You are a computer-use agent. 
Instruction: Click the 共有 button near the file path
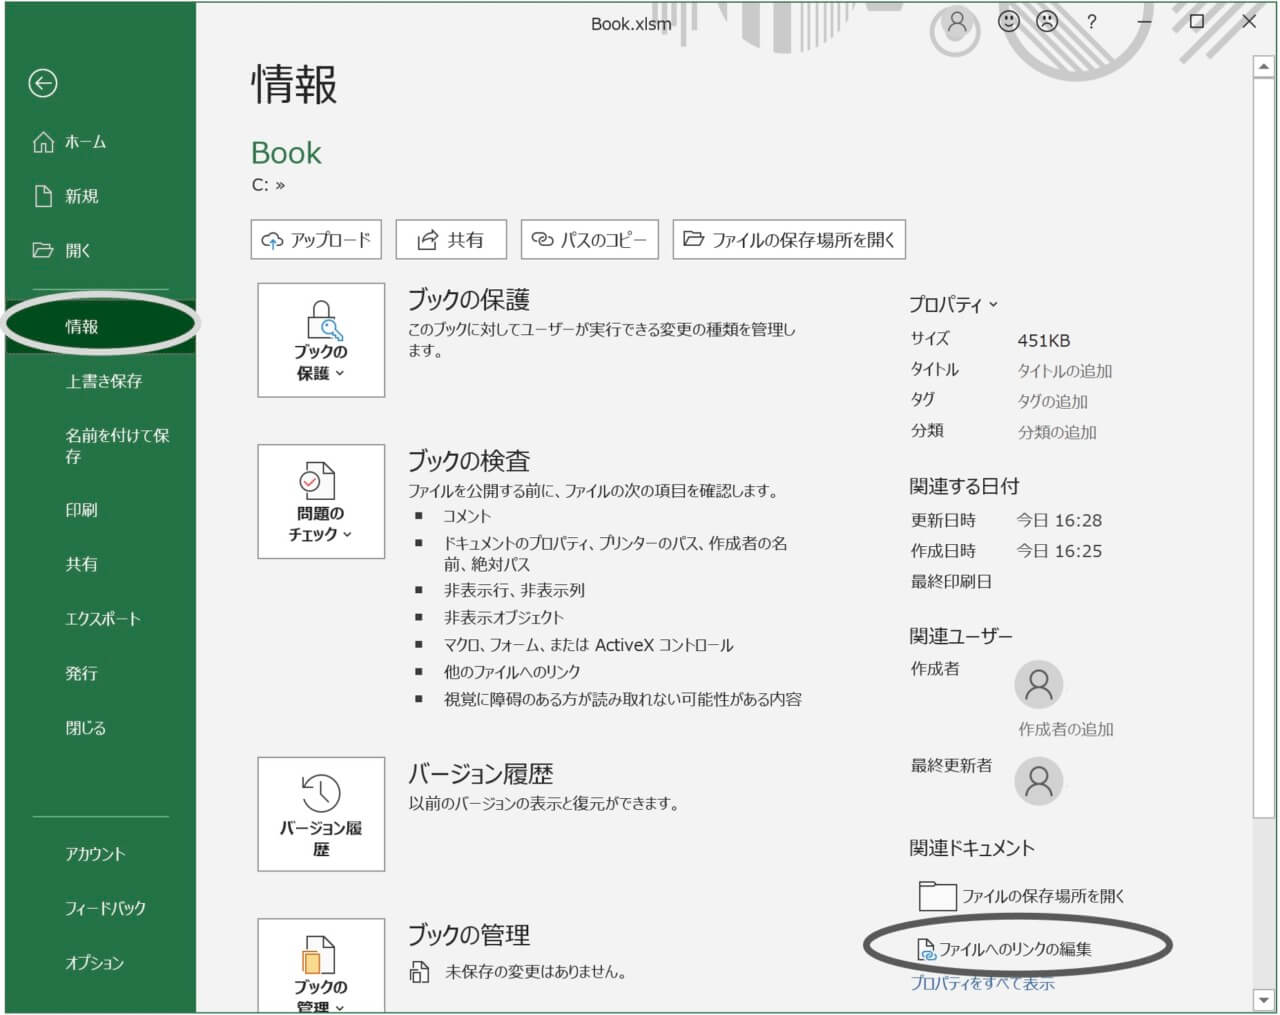451,240
